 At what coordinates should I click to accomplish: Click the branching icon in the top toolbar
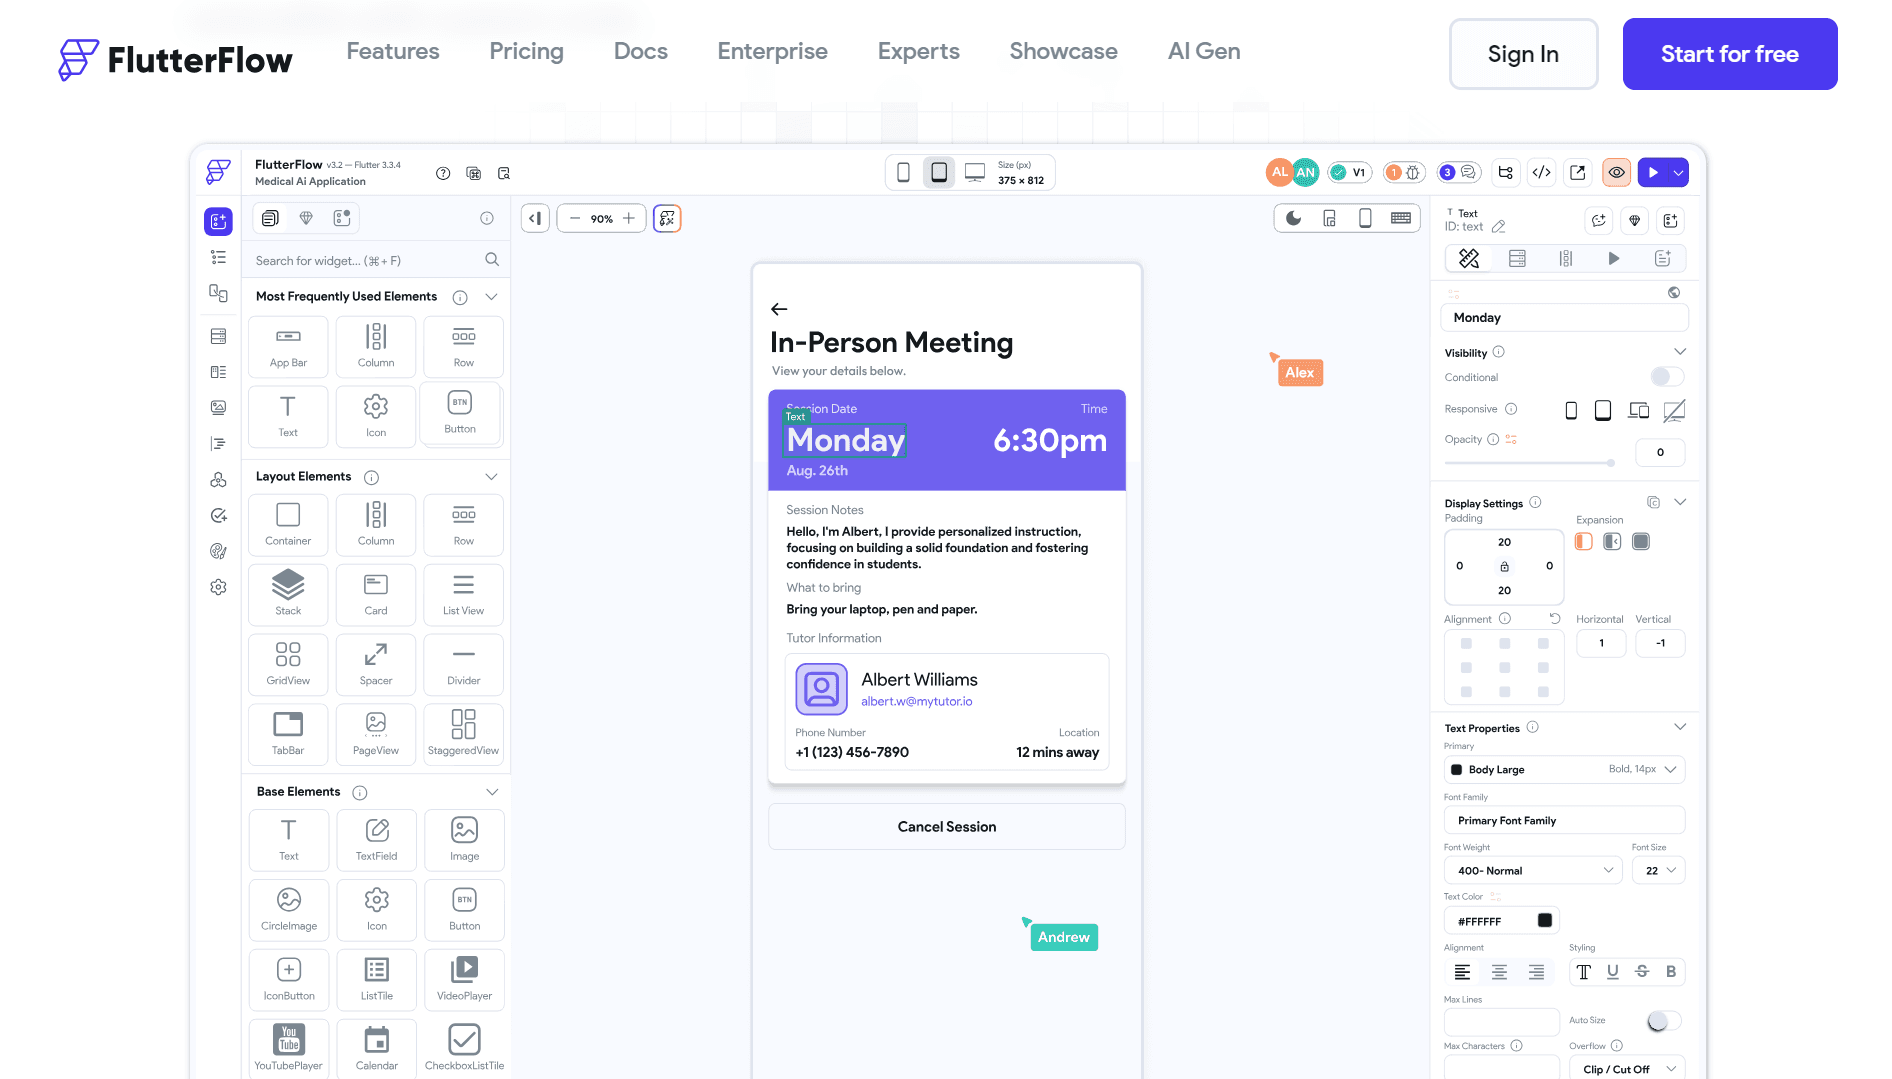1505,172
